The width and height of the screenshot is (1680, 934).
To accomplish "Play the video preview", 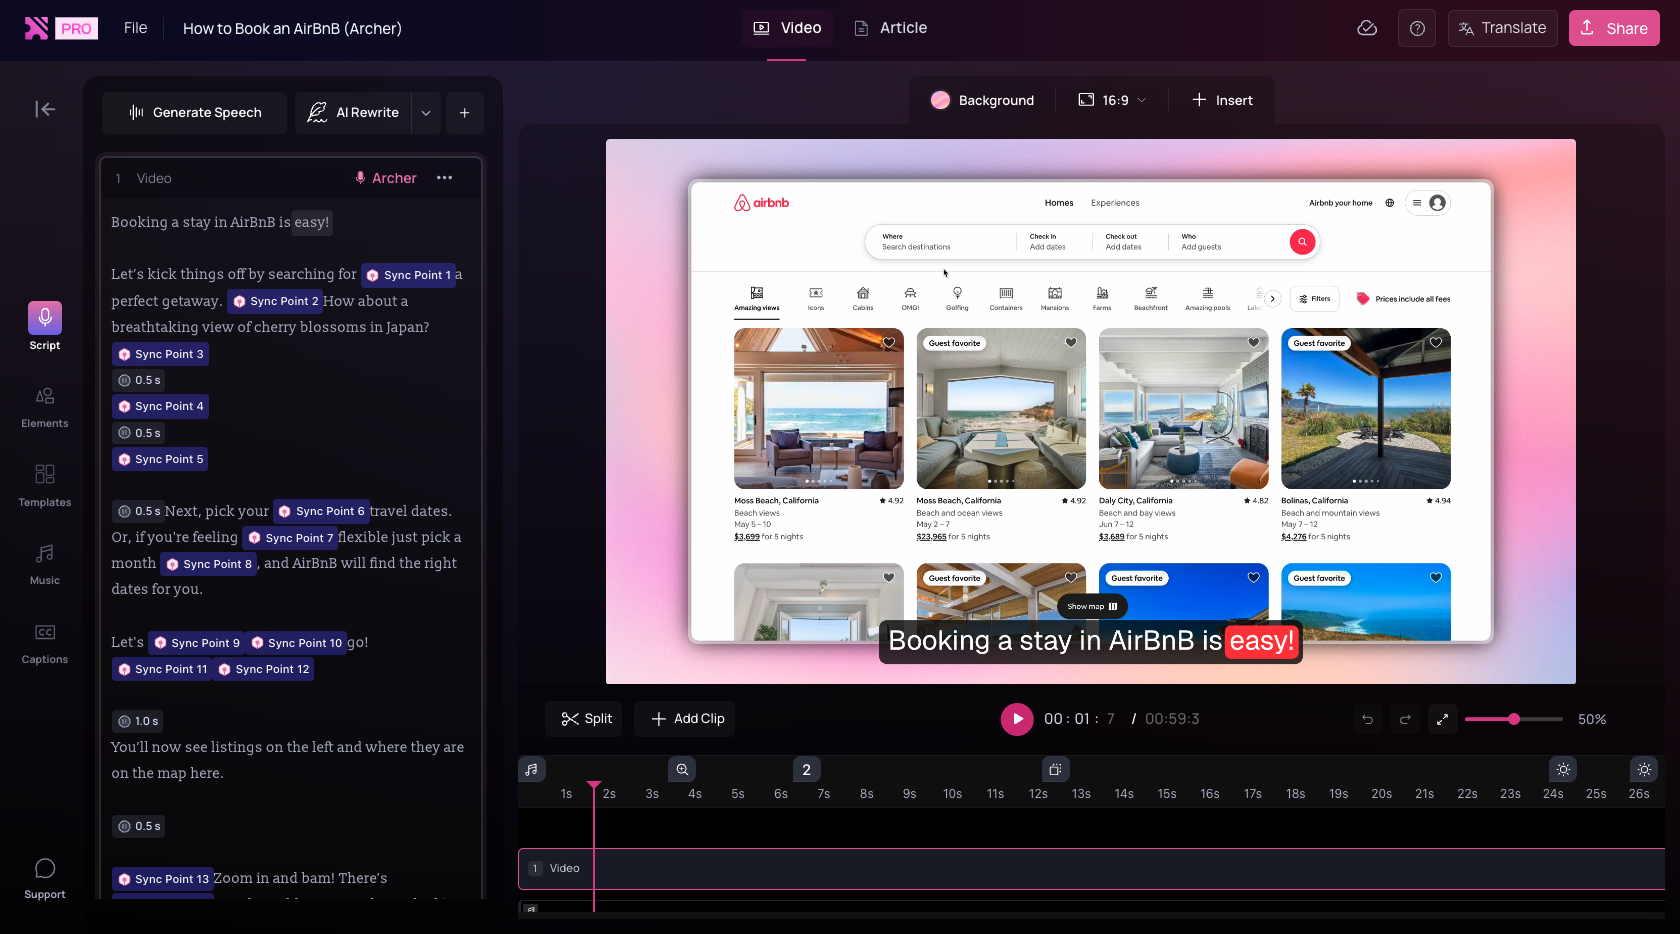I will point(1017,719).
